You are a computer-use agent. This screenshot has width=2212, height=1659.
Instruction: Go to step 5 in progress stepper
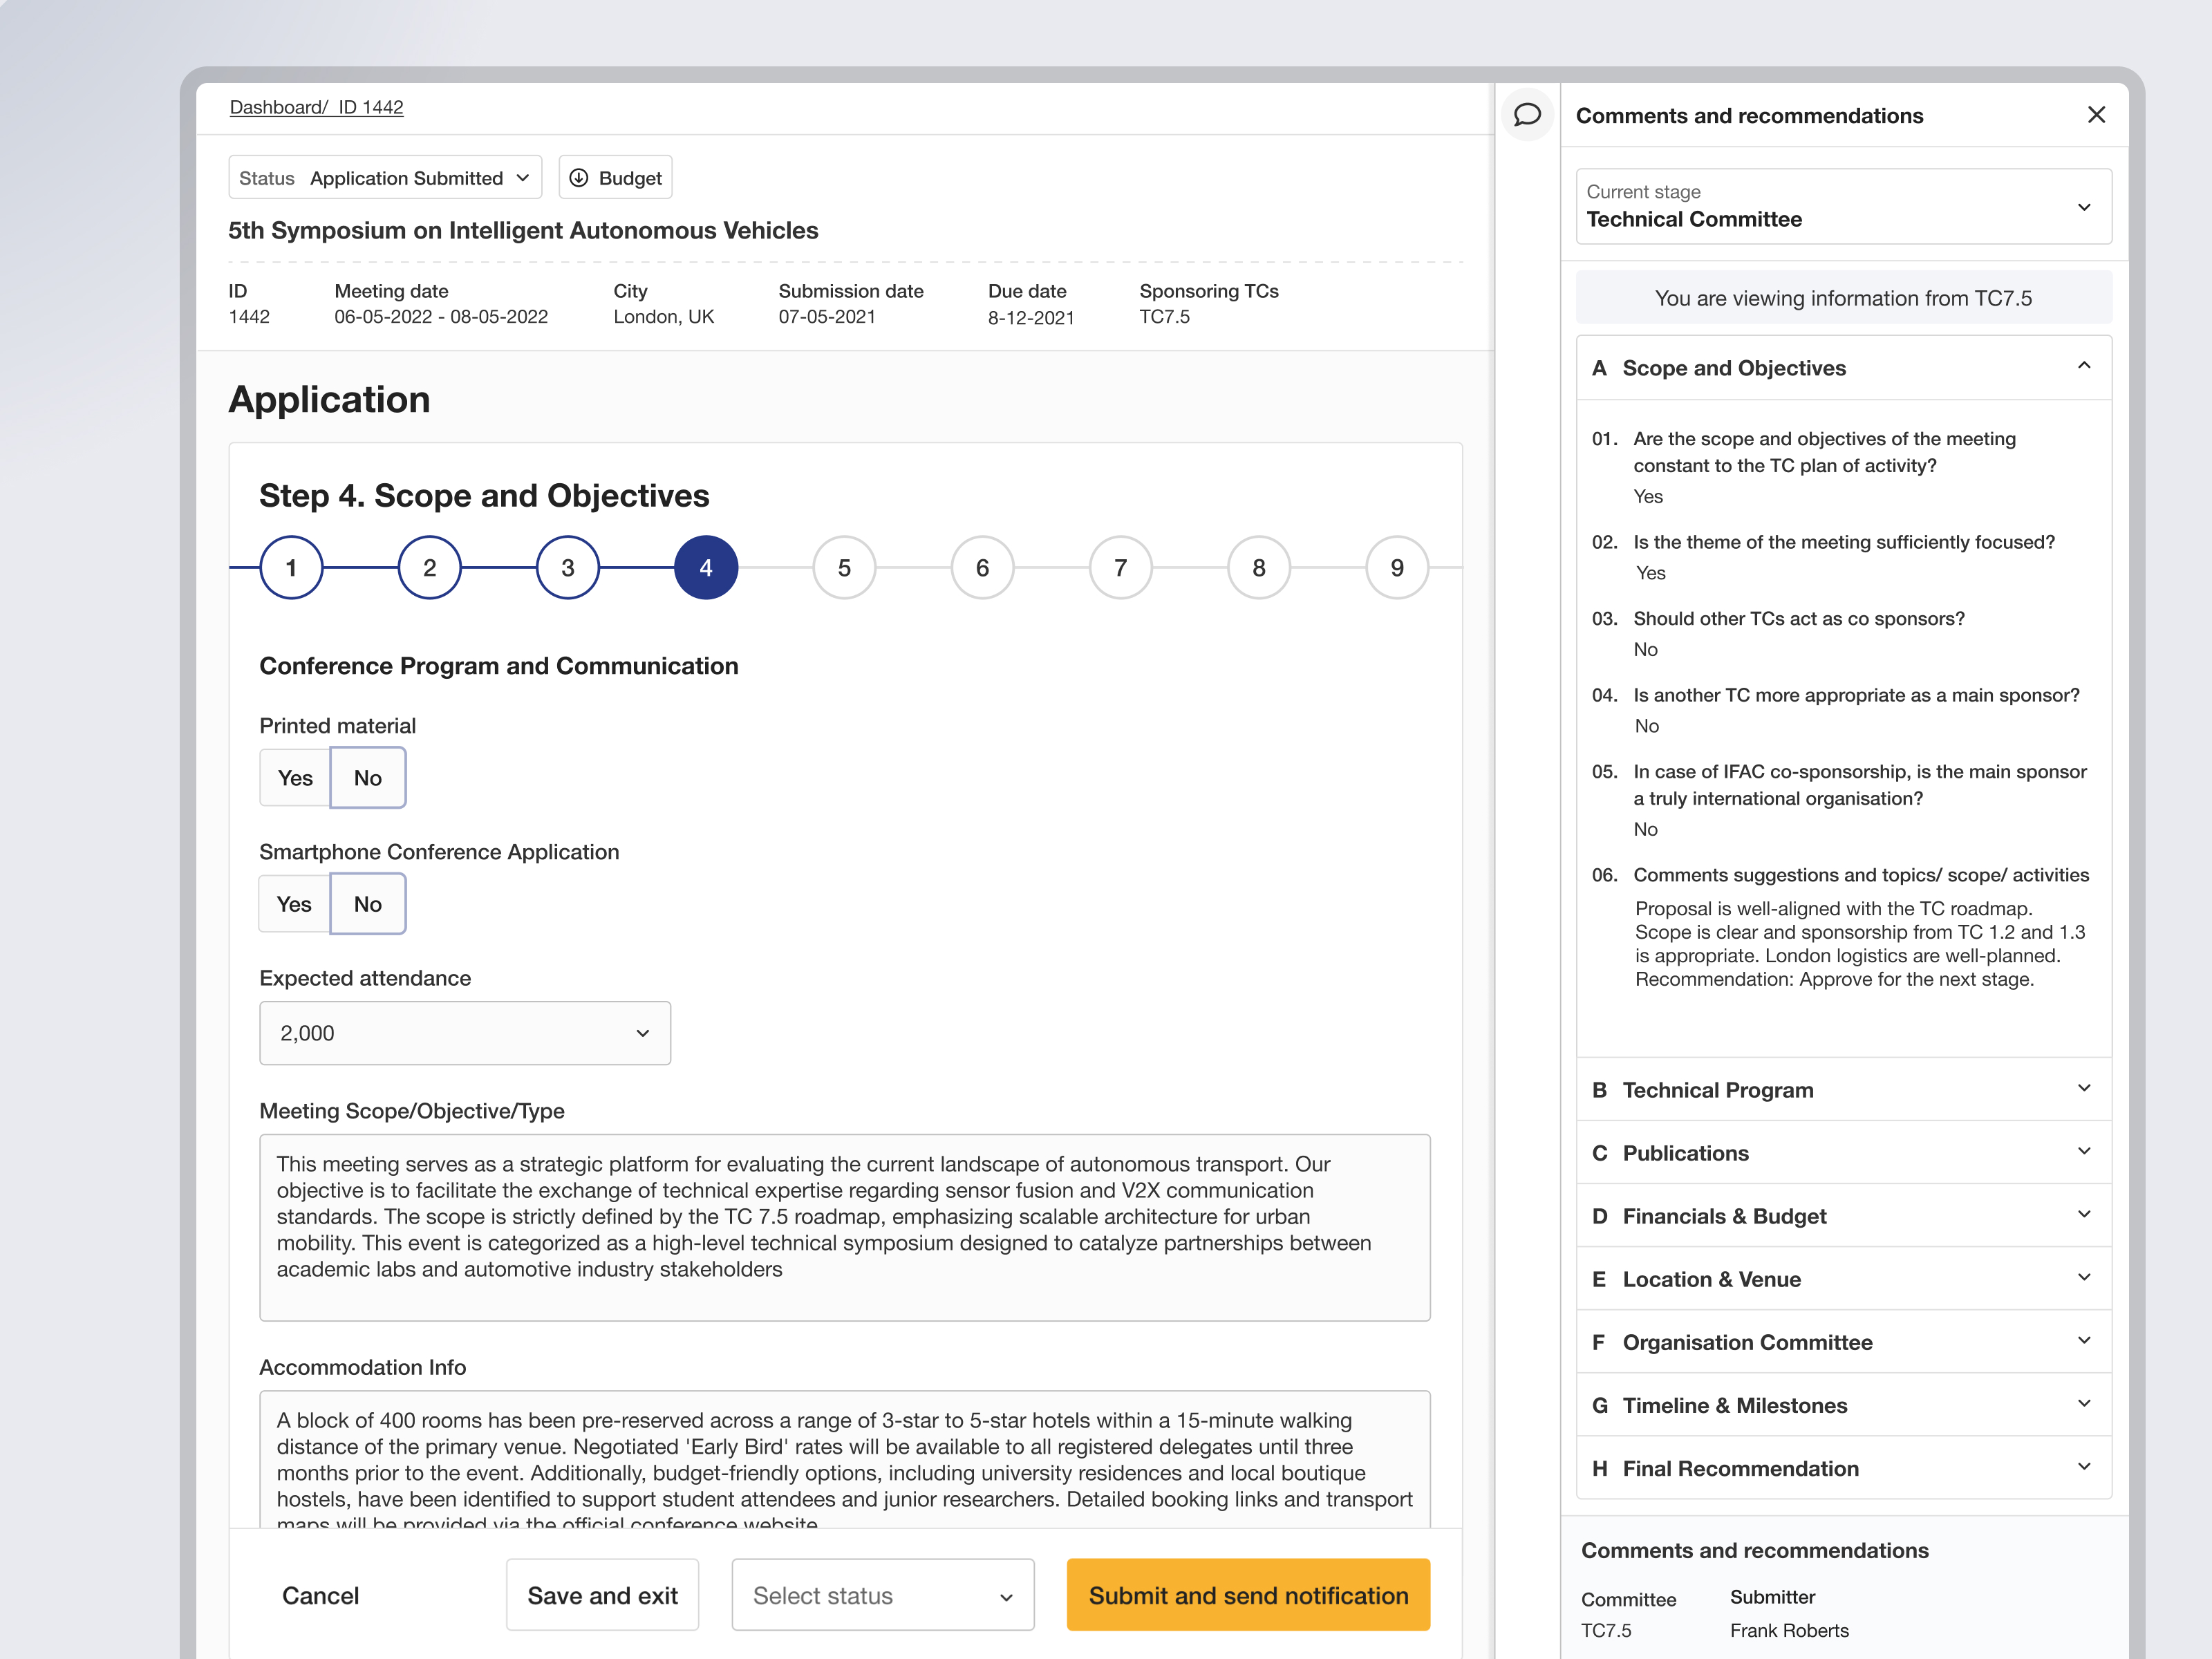pyautogui.click(x=844, y=568)
